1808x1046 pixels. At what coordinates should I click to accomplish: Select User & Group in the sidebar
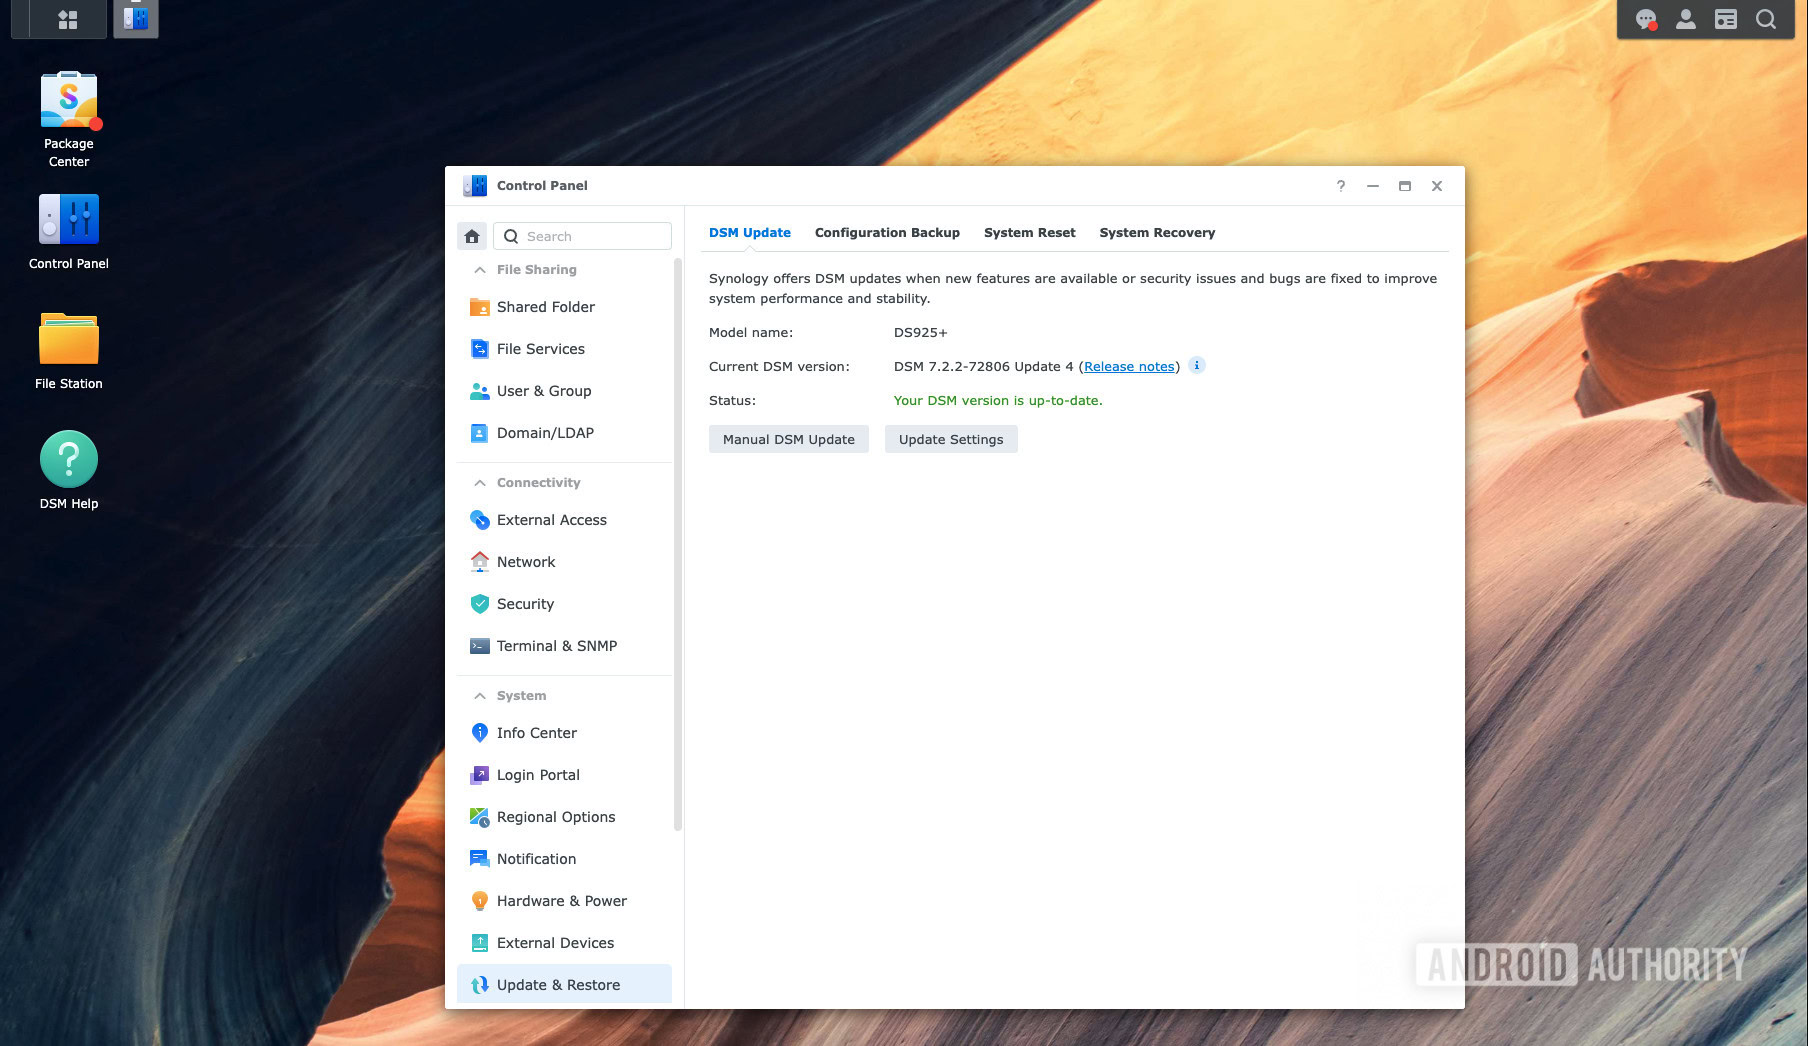click(543, 391)
